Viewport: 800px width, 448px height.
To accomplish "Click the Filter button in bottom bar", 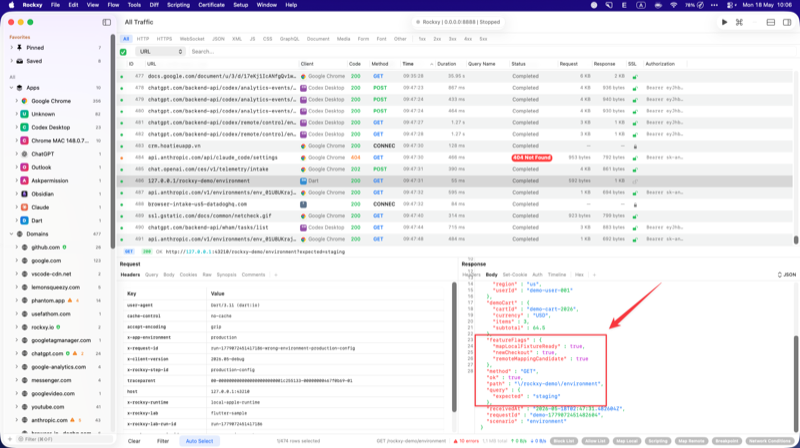I will (163, 441).
